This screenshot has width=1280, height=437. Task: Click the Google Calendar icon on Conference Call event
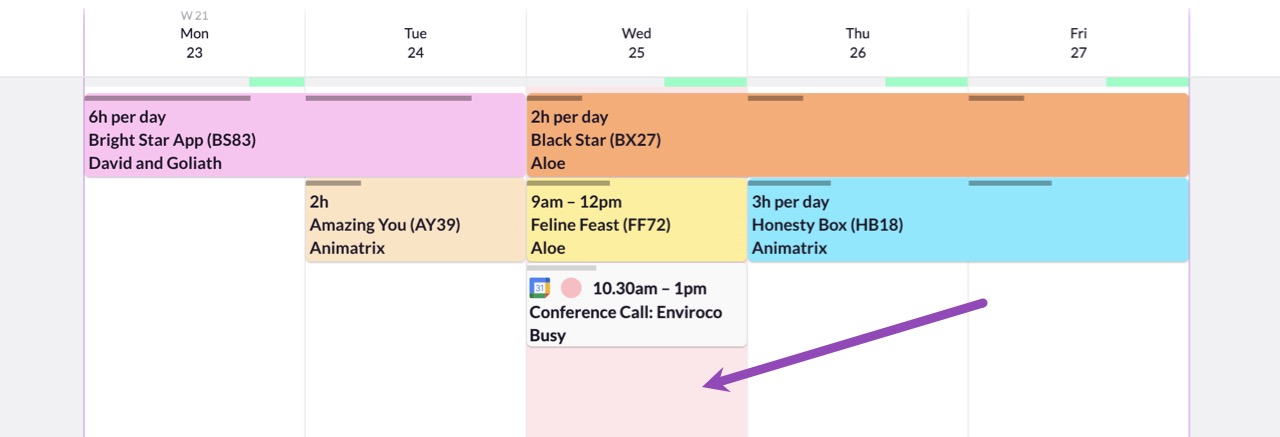tap(540, 288)
